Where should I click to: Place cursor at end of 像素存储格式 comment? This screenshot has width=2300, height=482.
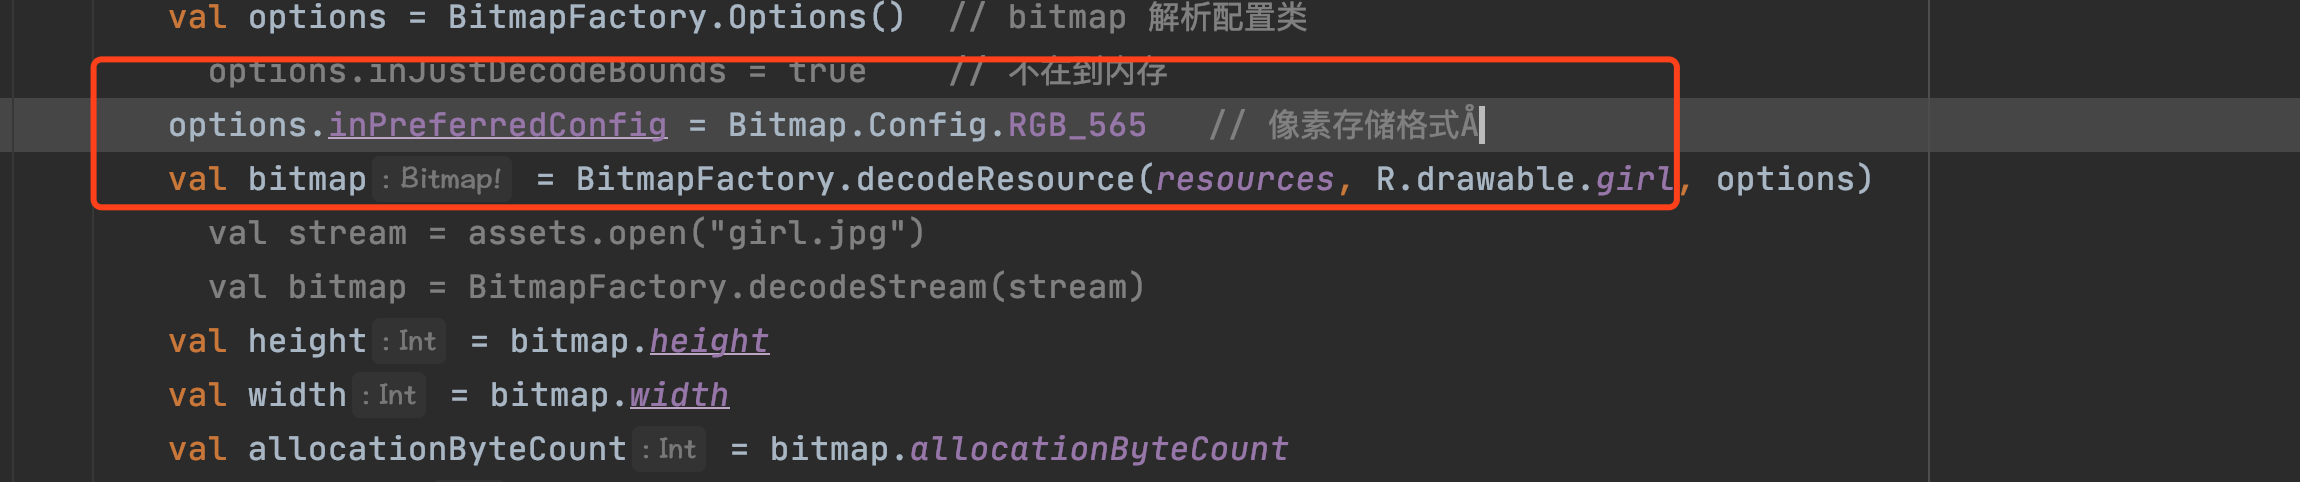[1482, 125]
